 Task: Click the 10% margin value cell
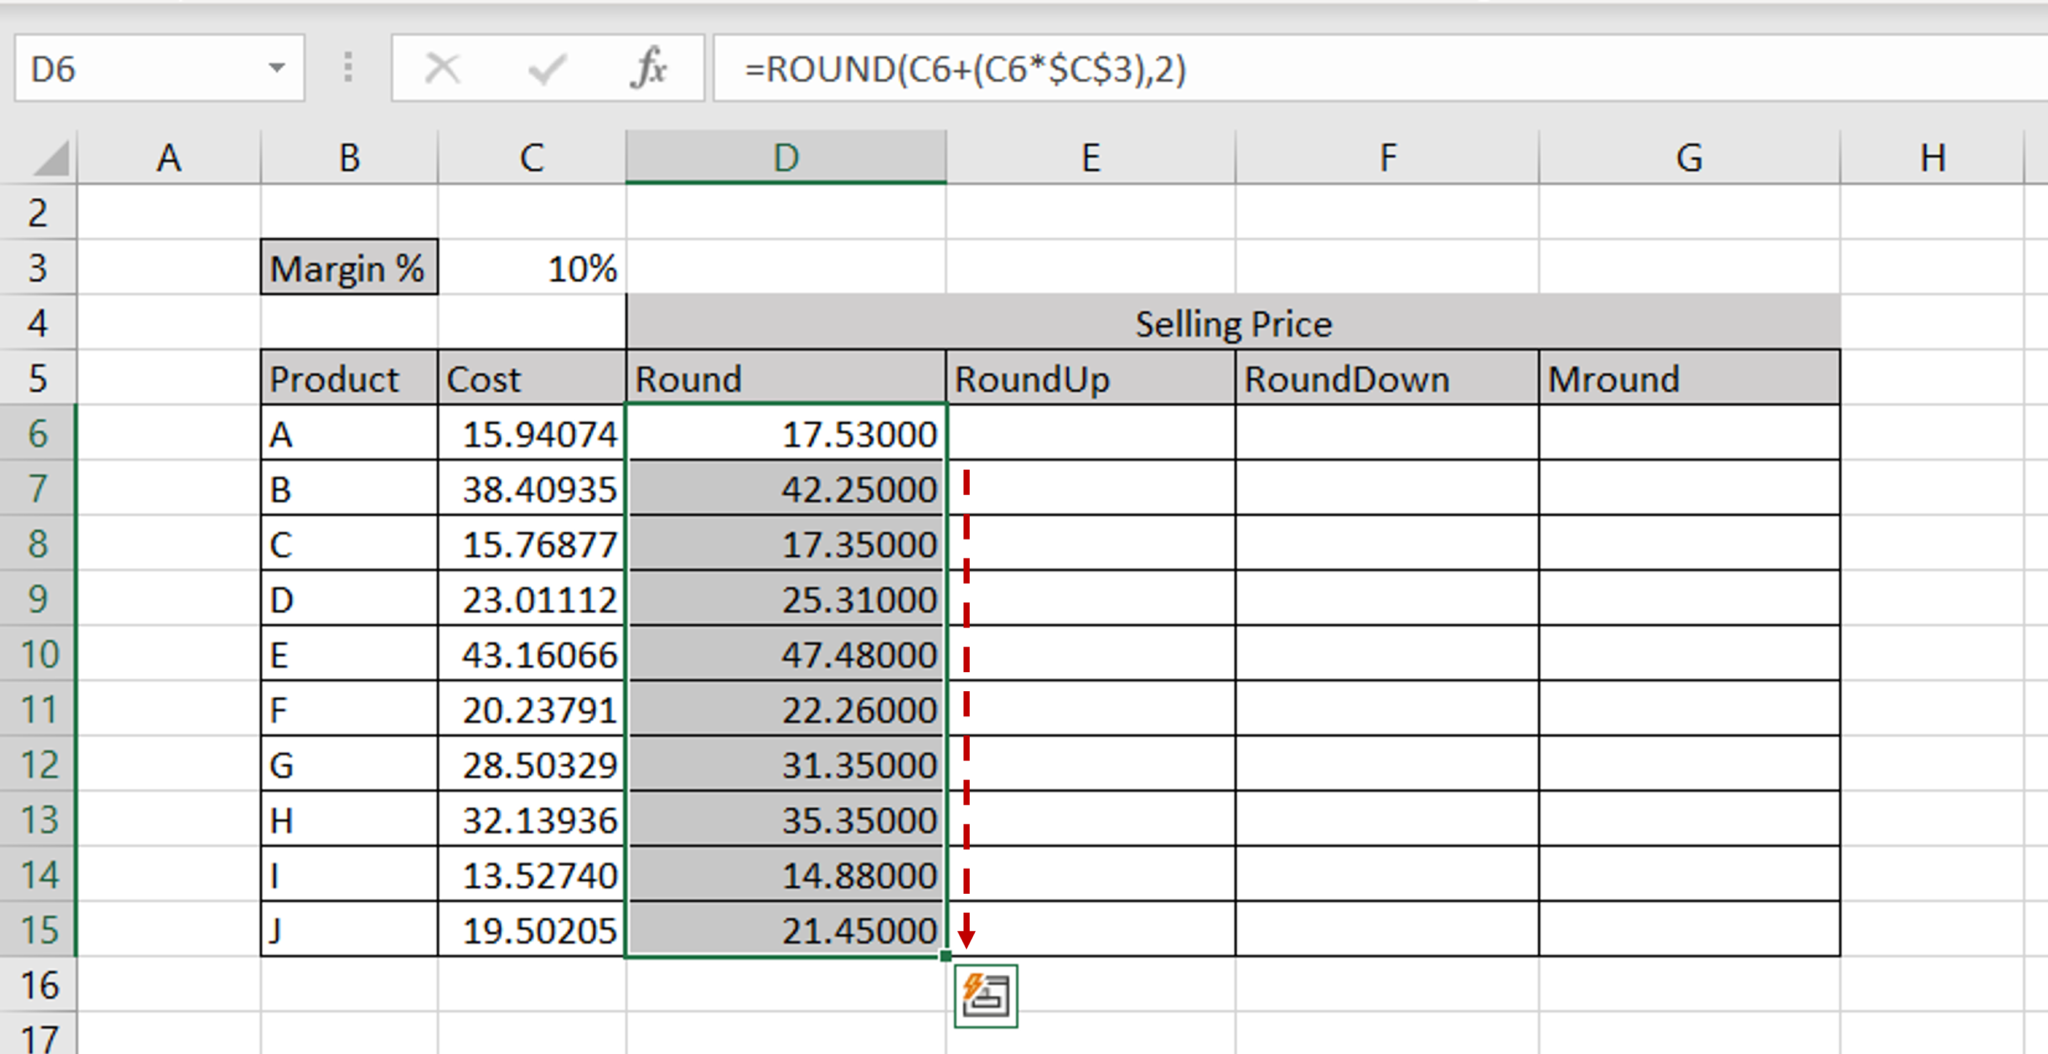[532, 267]
